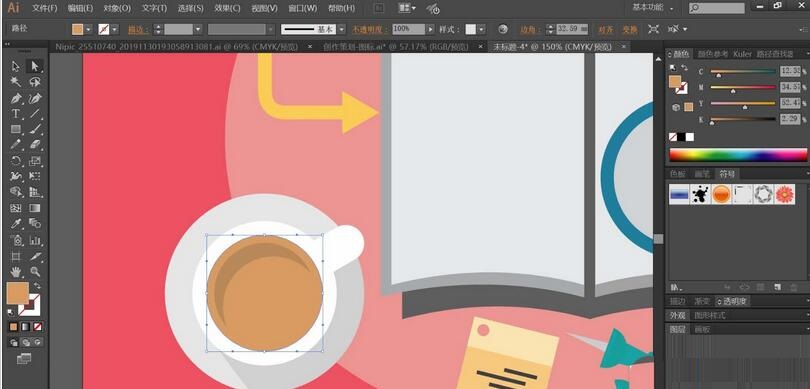This screenshot has height=389, width=810.
Task: Swap fill and stroke colors
Action: click(x=37, y=286)
